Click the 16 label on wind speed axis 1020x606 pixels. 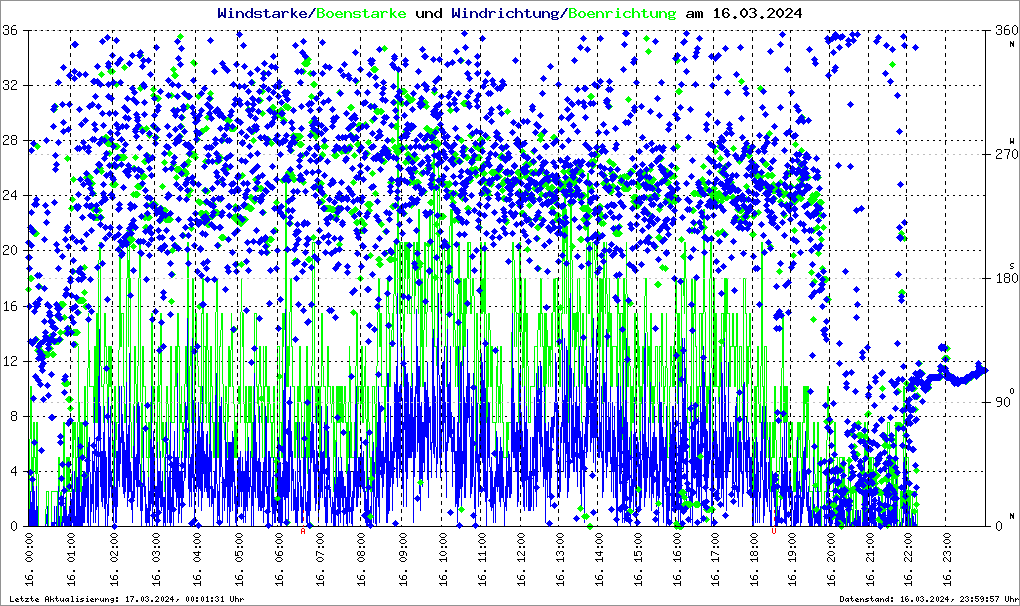pos(10,306)
